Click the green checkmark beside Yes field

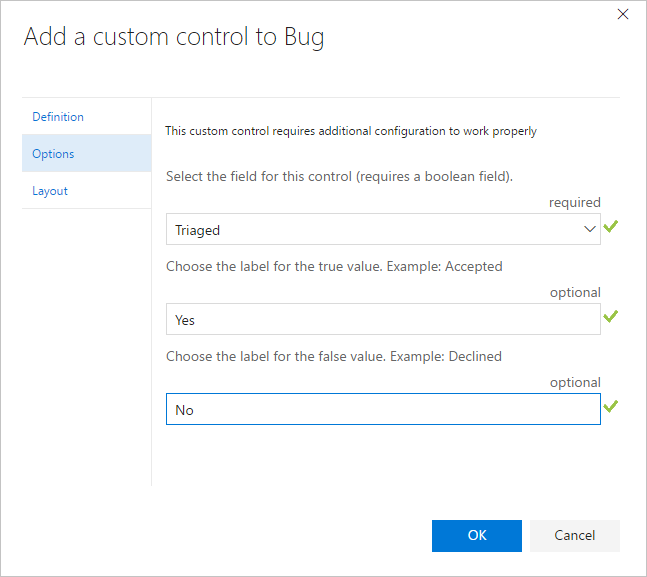tap(611, 316)
